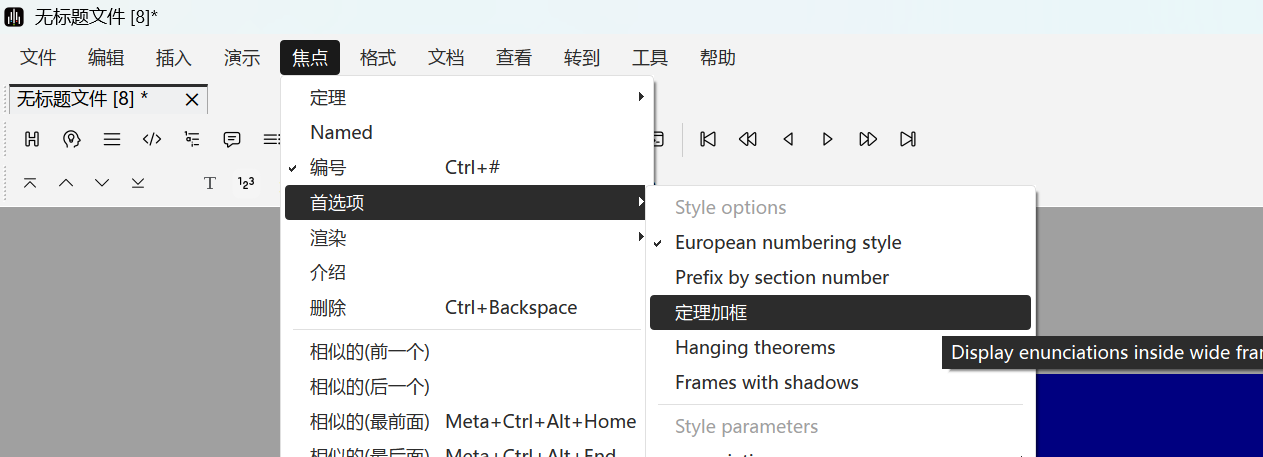Enable the 定理加框 framed theorems option
The image size is (1263, 457).
click(711, 313)
